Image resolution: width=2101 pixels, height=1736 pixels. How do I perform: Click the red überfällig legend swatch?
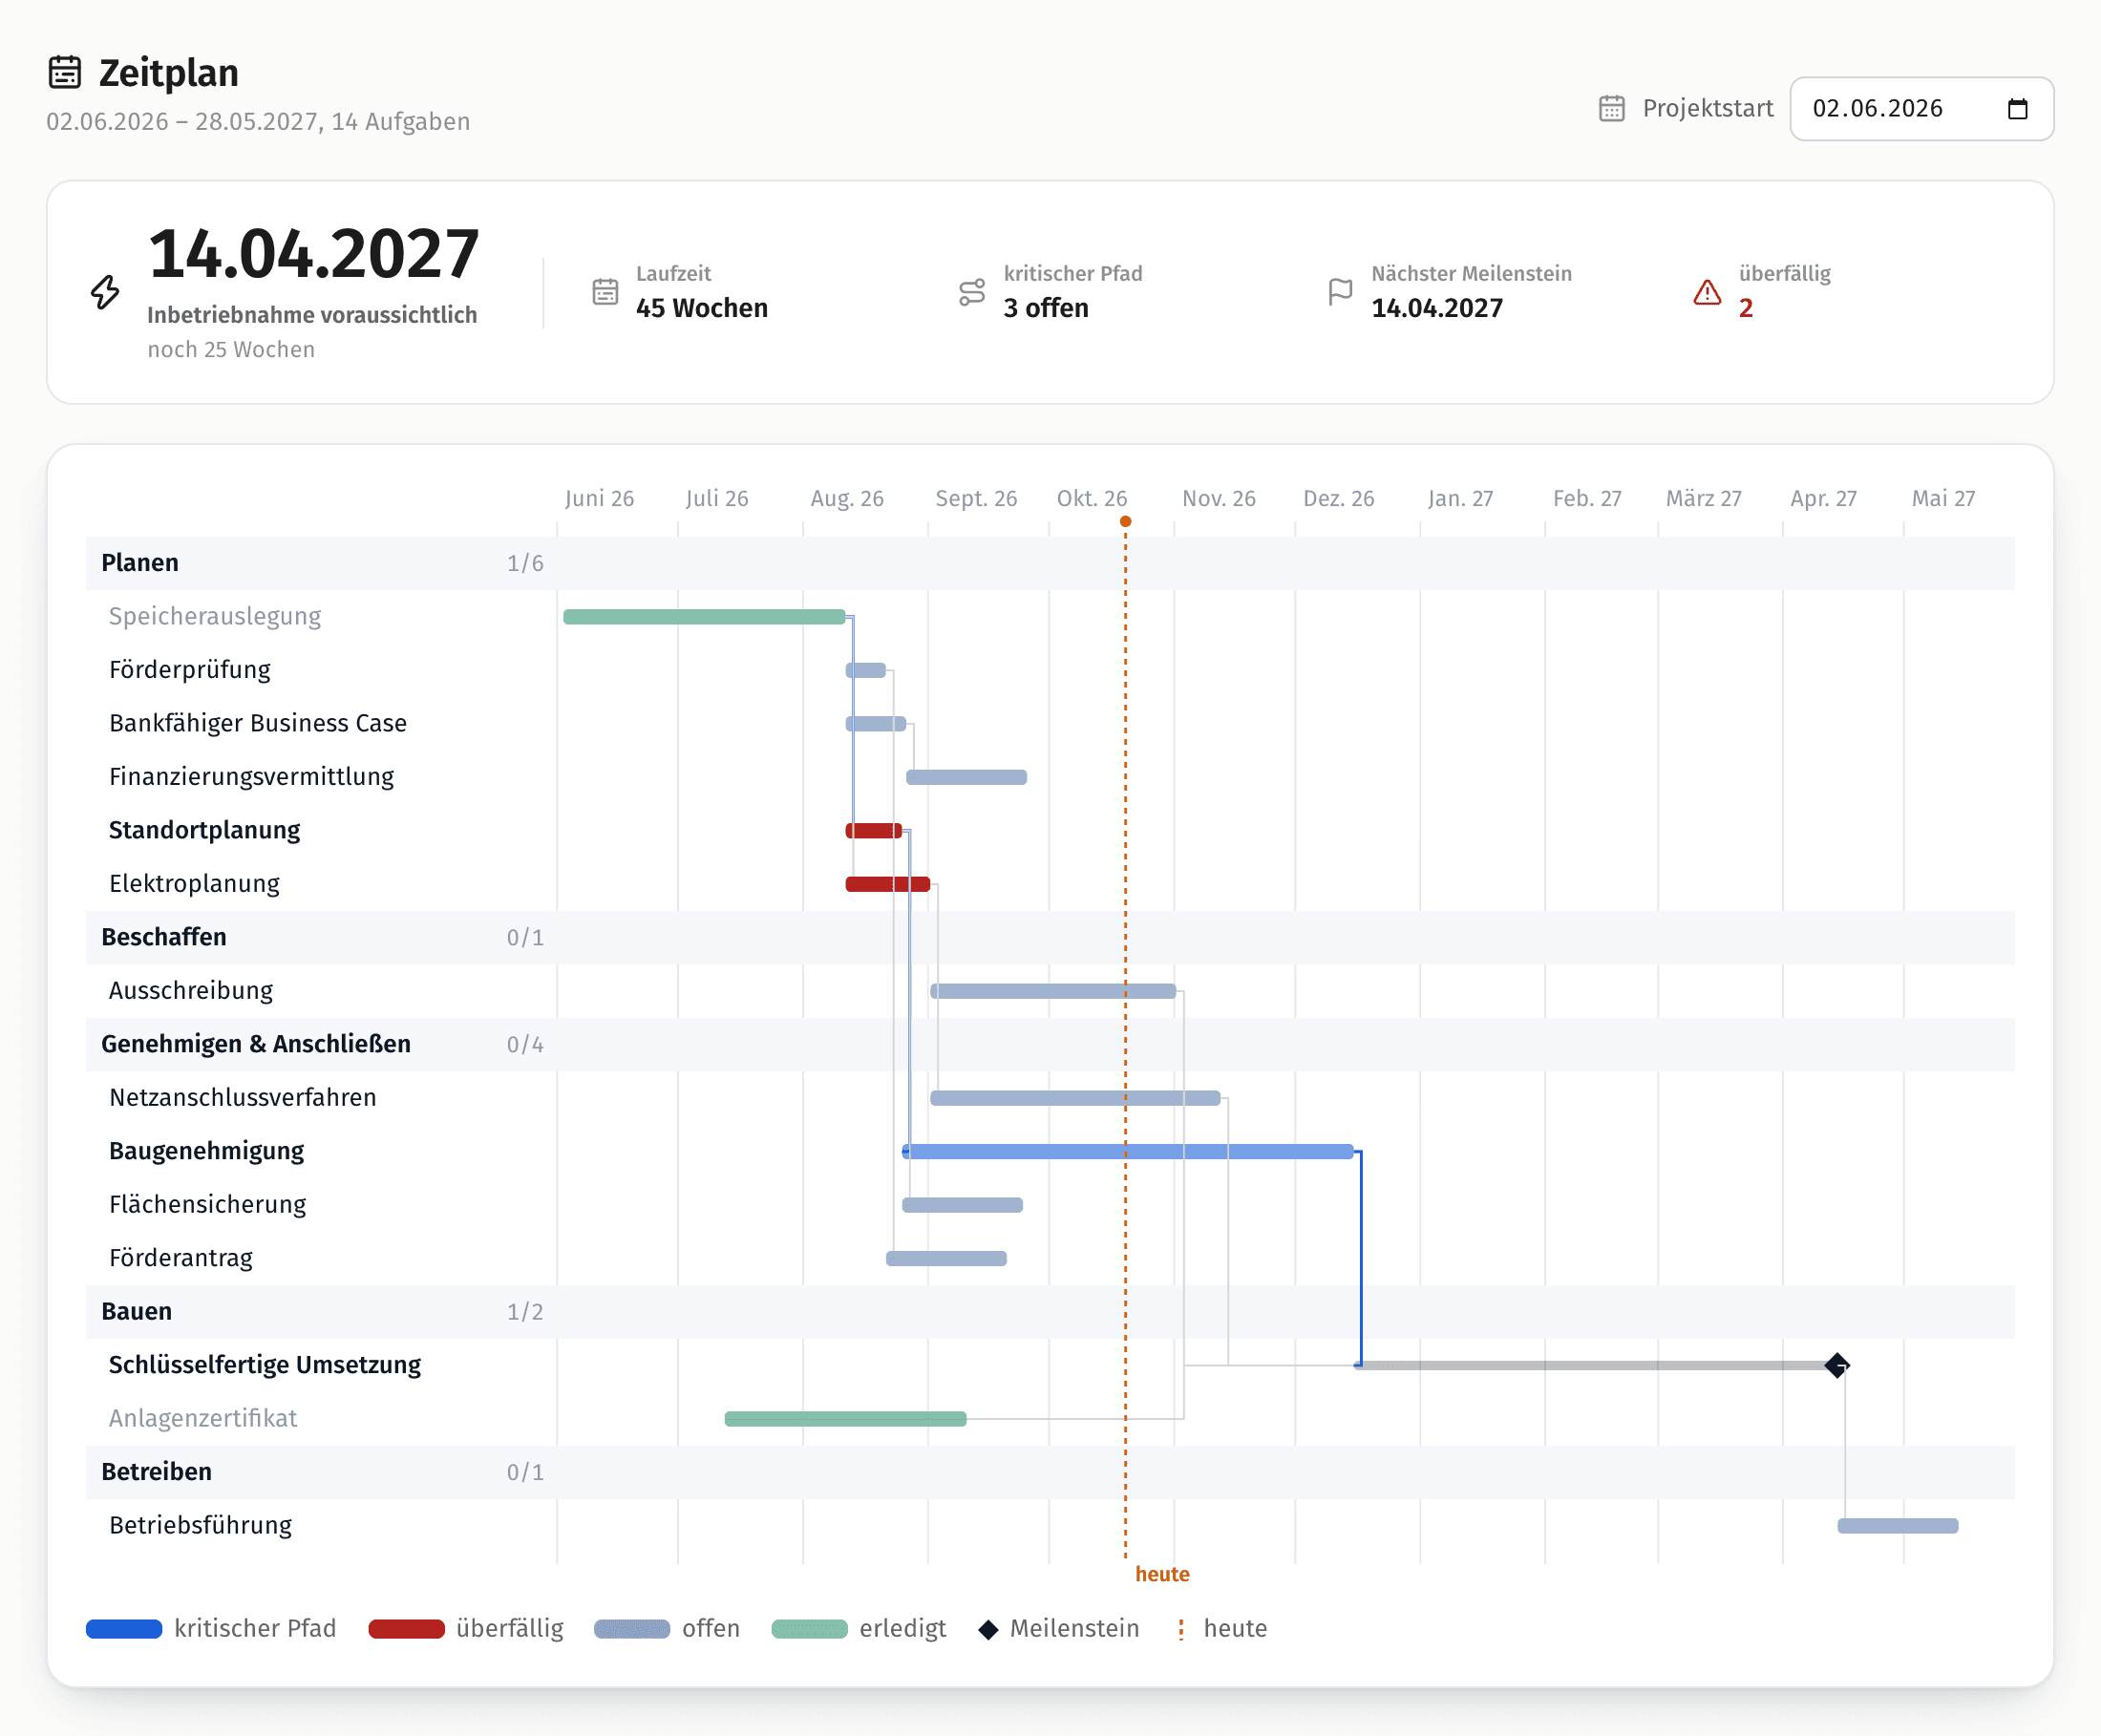pos(406,1629)
